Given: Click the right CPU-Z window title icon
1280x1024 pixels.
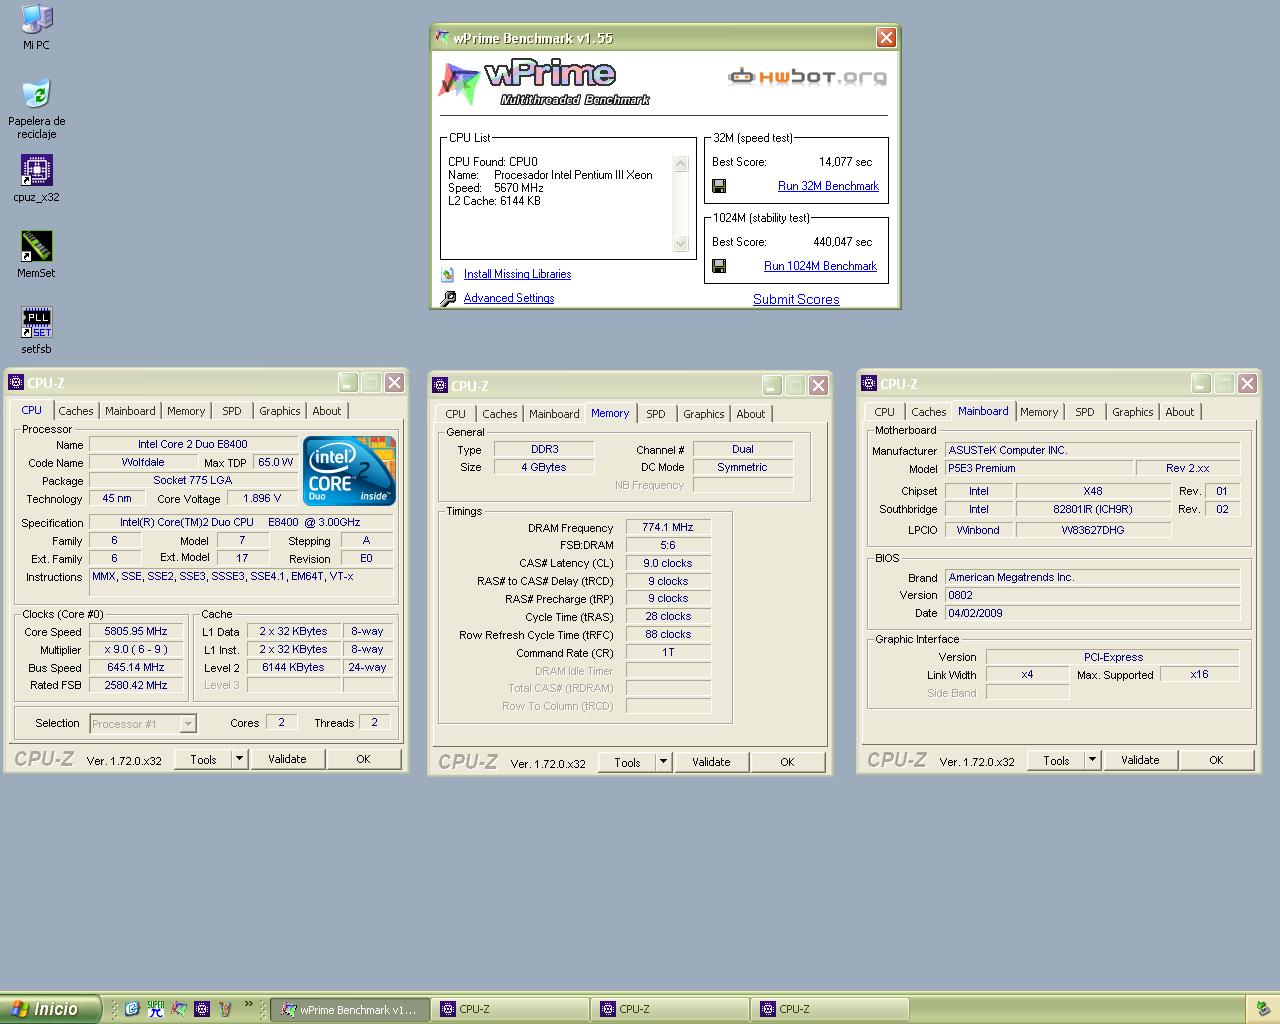Looking at the screenshot, I should tap(868, 383).
